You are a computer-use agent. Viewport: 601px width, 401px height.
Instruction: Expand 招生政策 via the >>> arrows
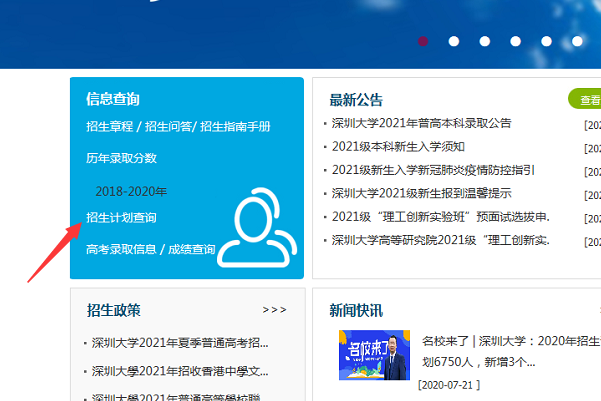(274, 310)
